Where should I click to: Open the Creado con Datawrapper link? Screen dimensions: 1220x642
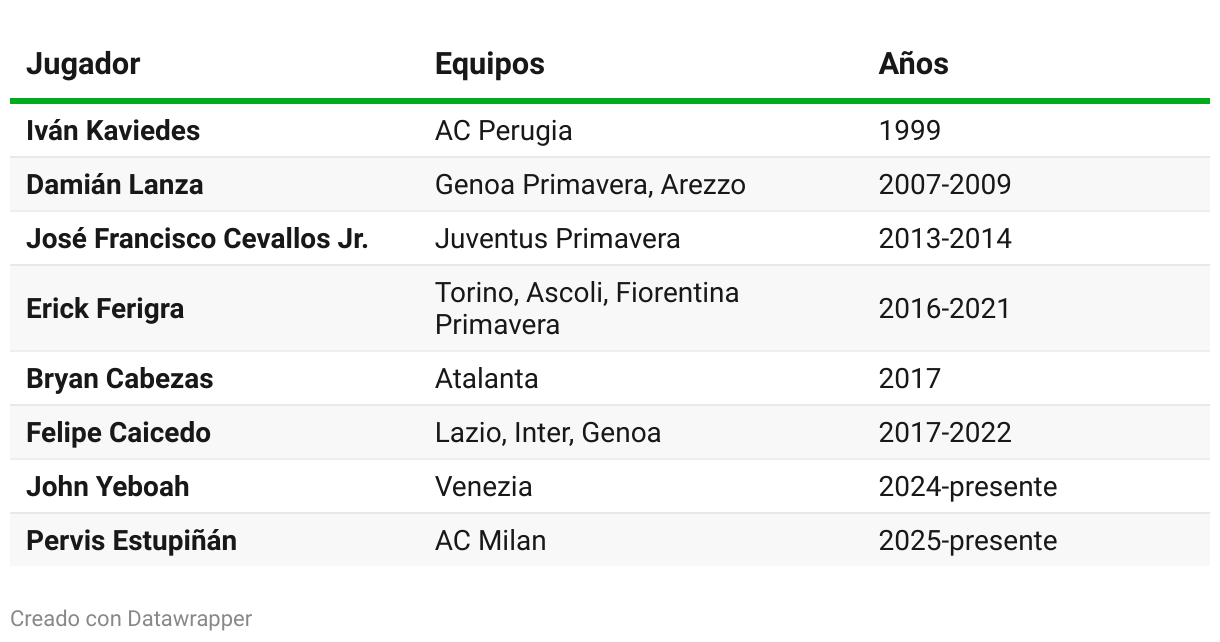pos(131,619)
